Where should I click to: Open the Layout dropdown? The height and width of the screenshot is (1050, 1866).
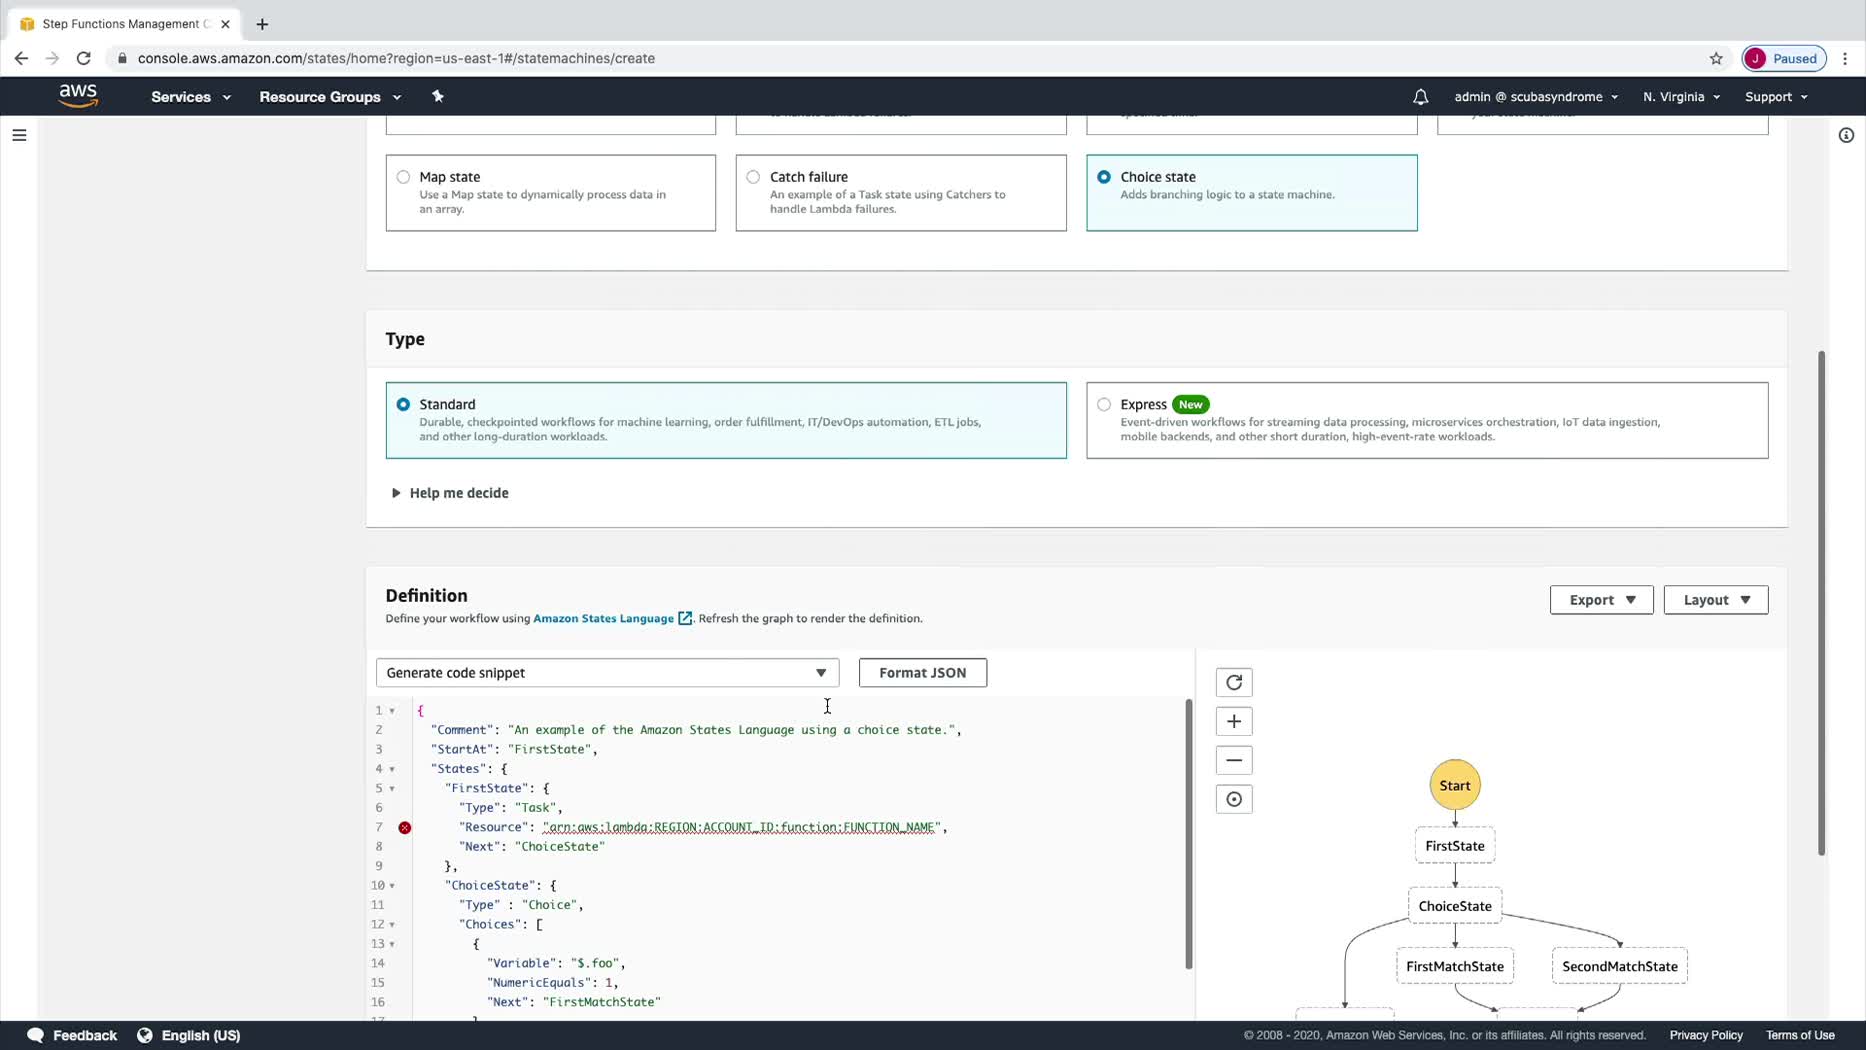pyautogui.click(x=1715, y=600)
